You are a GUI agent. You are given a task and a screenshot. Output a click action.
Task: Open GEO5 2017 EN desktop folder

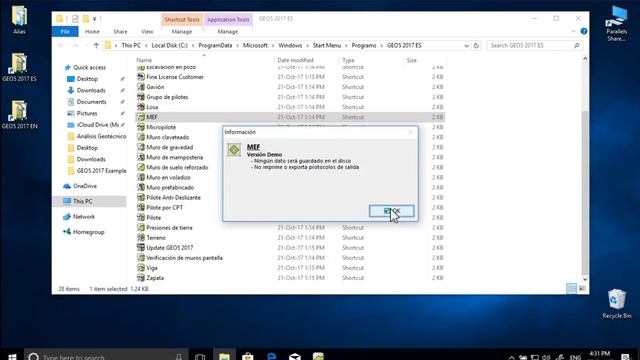click(19, 115)
